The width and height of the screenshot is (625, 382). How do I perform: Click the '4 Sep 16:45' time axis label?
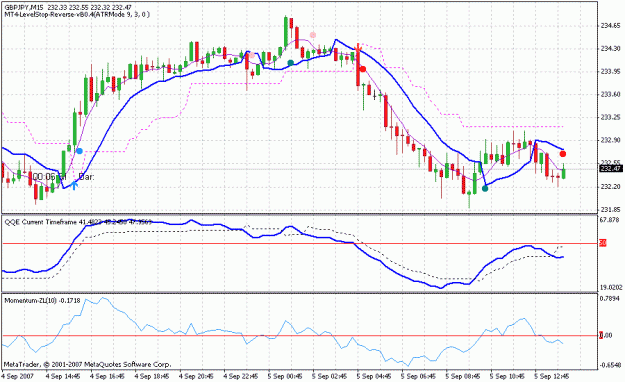click(x=107, y=376)
